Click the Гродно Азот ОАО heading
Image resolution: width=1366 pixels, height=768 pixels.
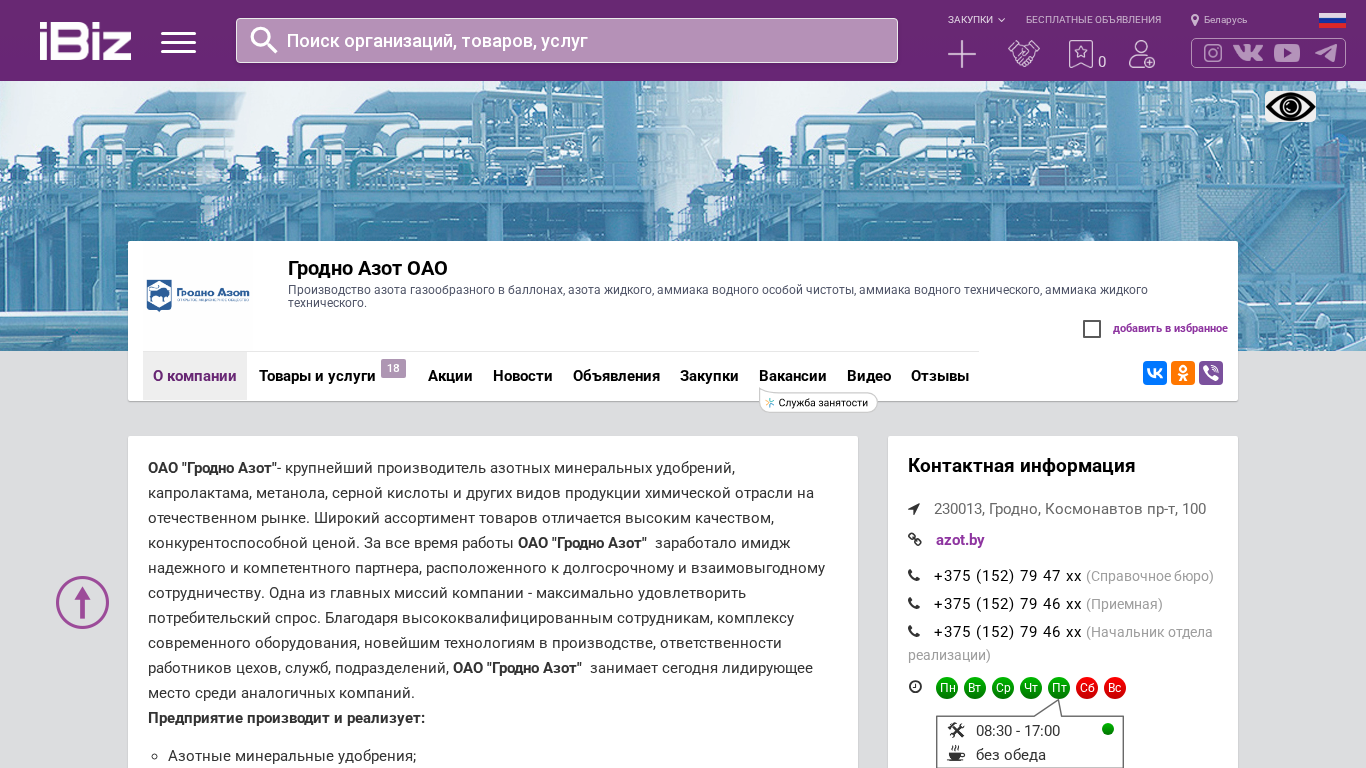coord(368,268)
